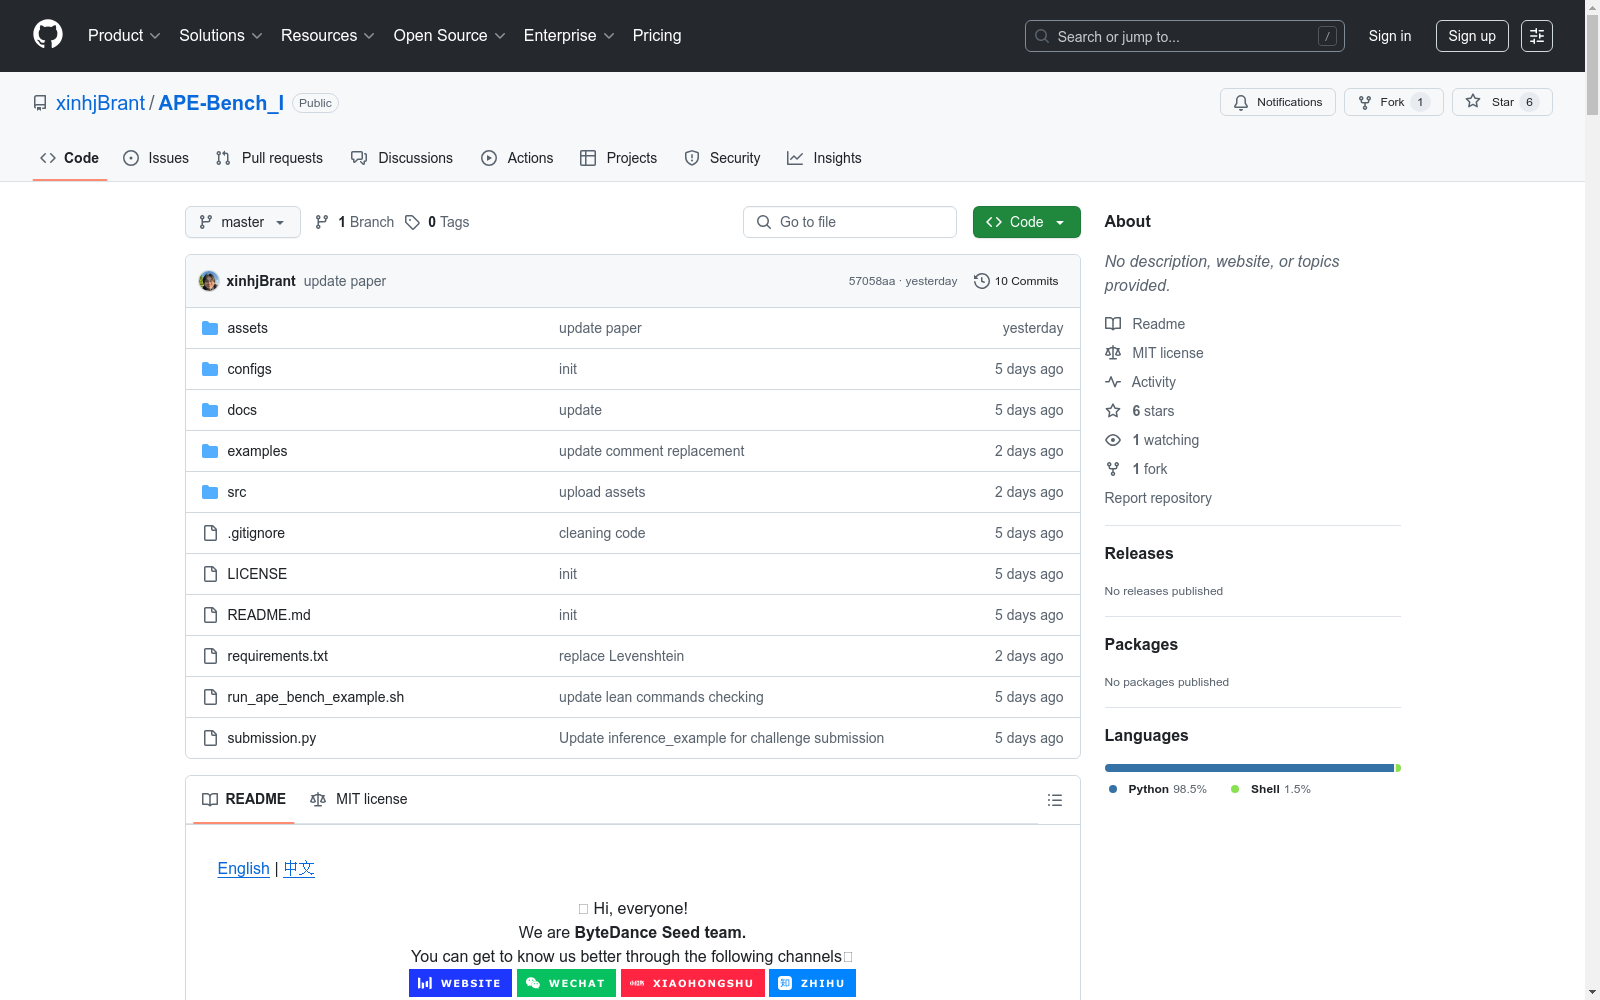This screenshot has height=1000, width=1600.
Task: Expand the Solutions menu
Action: tap(221, 36)
